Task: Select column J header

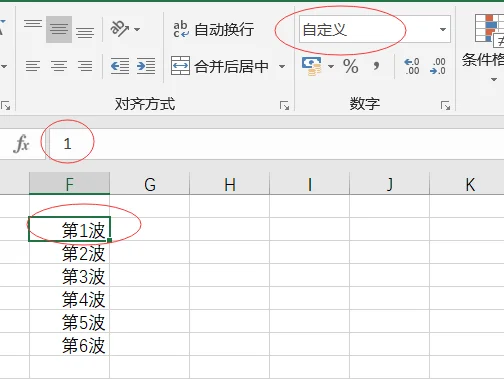Action: (x=390, y=183)
